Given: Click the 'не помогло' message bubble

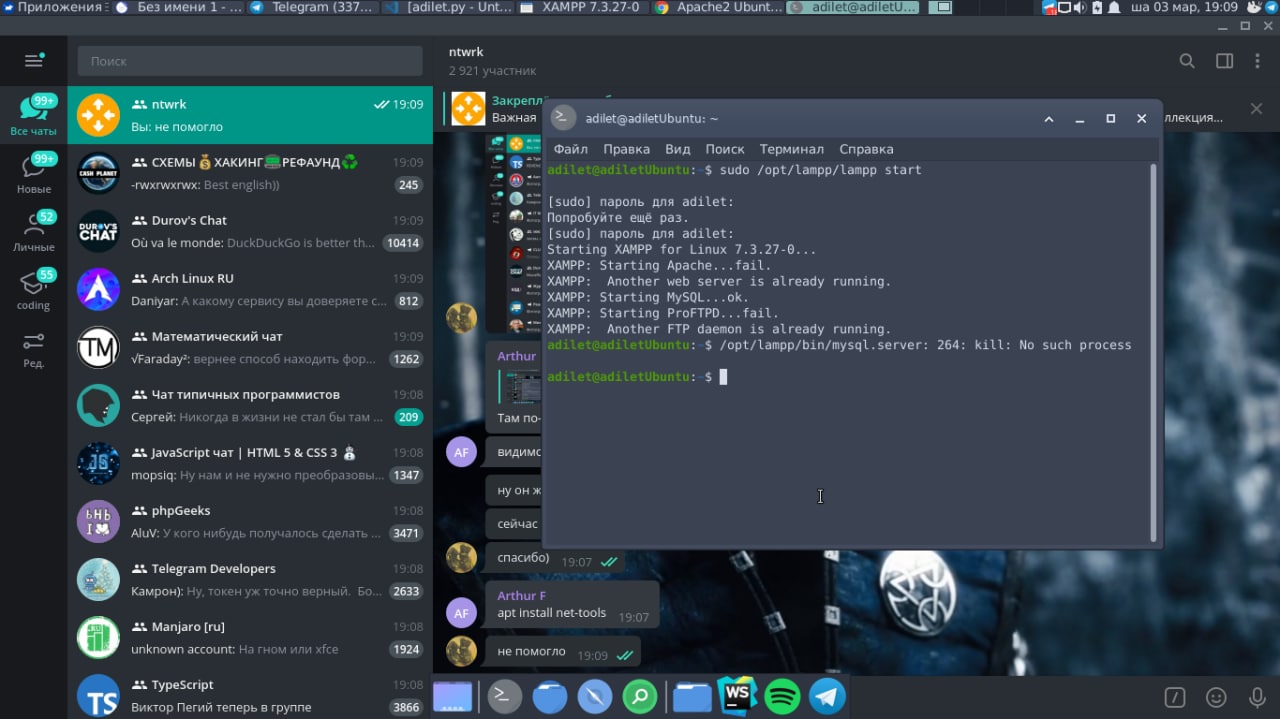Looking at the screenshot, I should (x=562, y=652).
